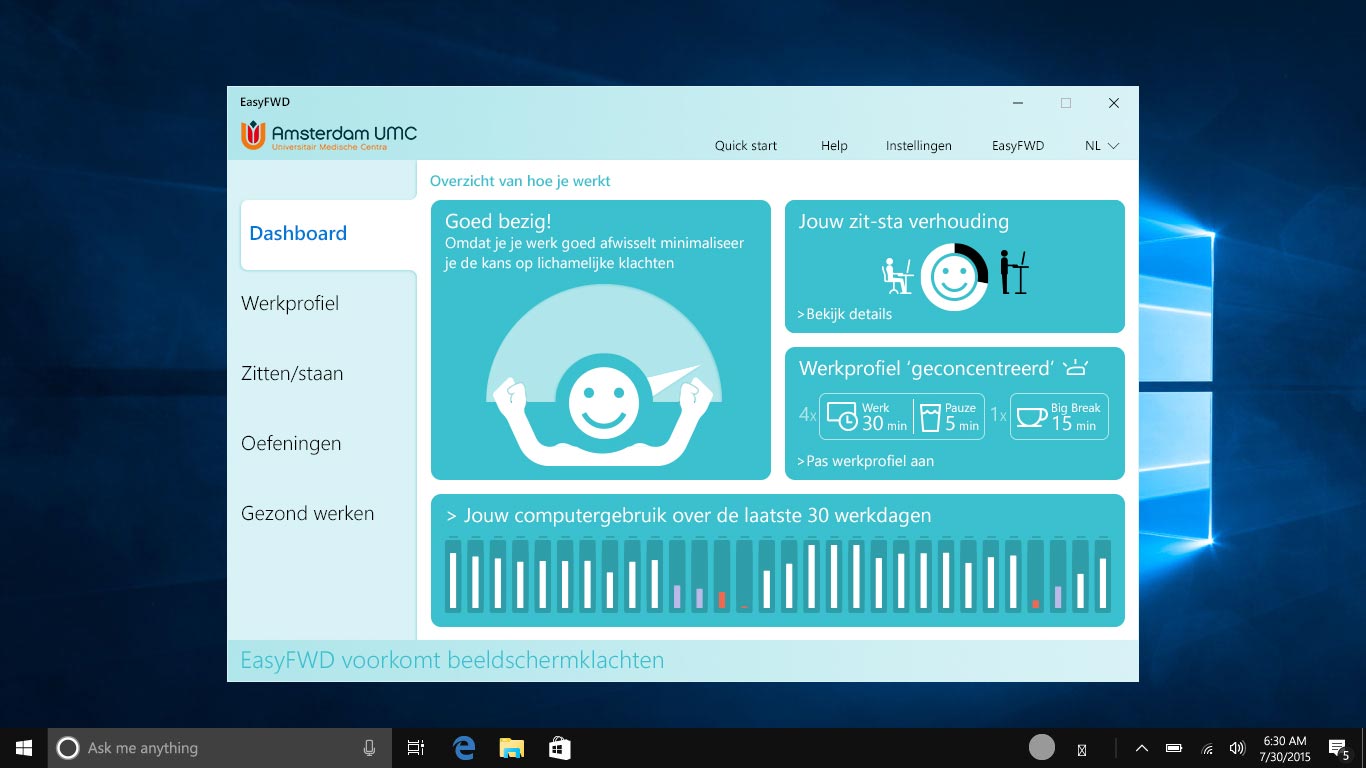Click the standing-desk person icon
Screen dimensions: 1366x768
(1013, 272)
